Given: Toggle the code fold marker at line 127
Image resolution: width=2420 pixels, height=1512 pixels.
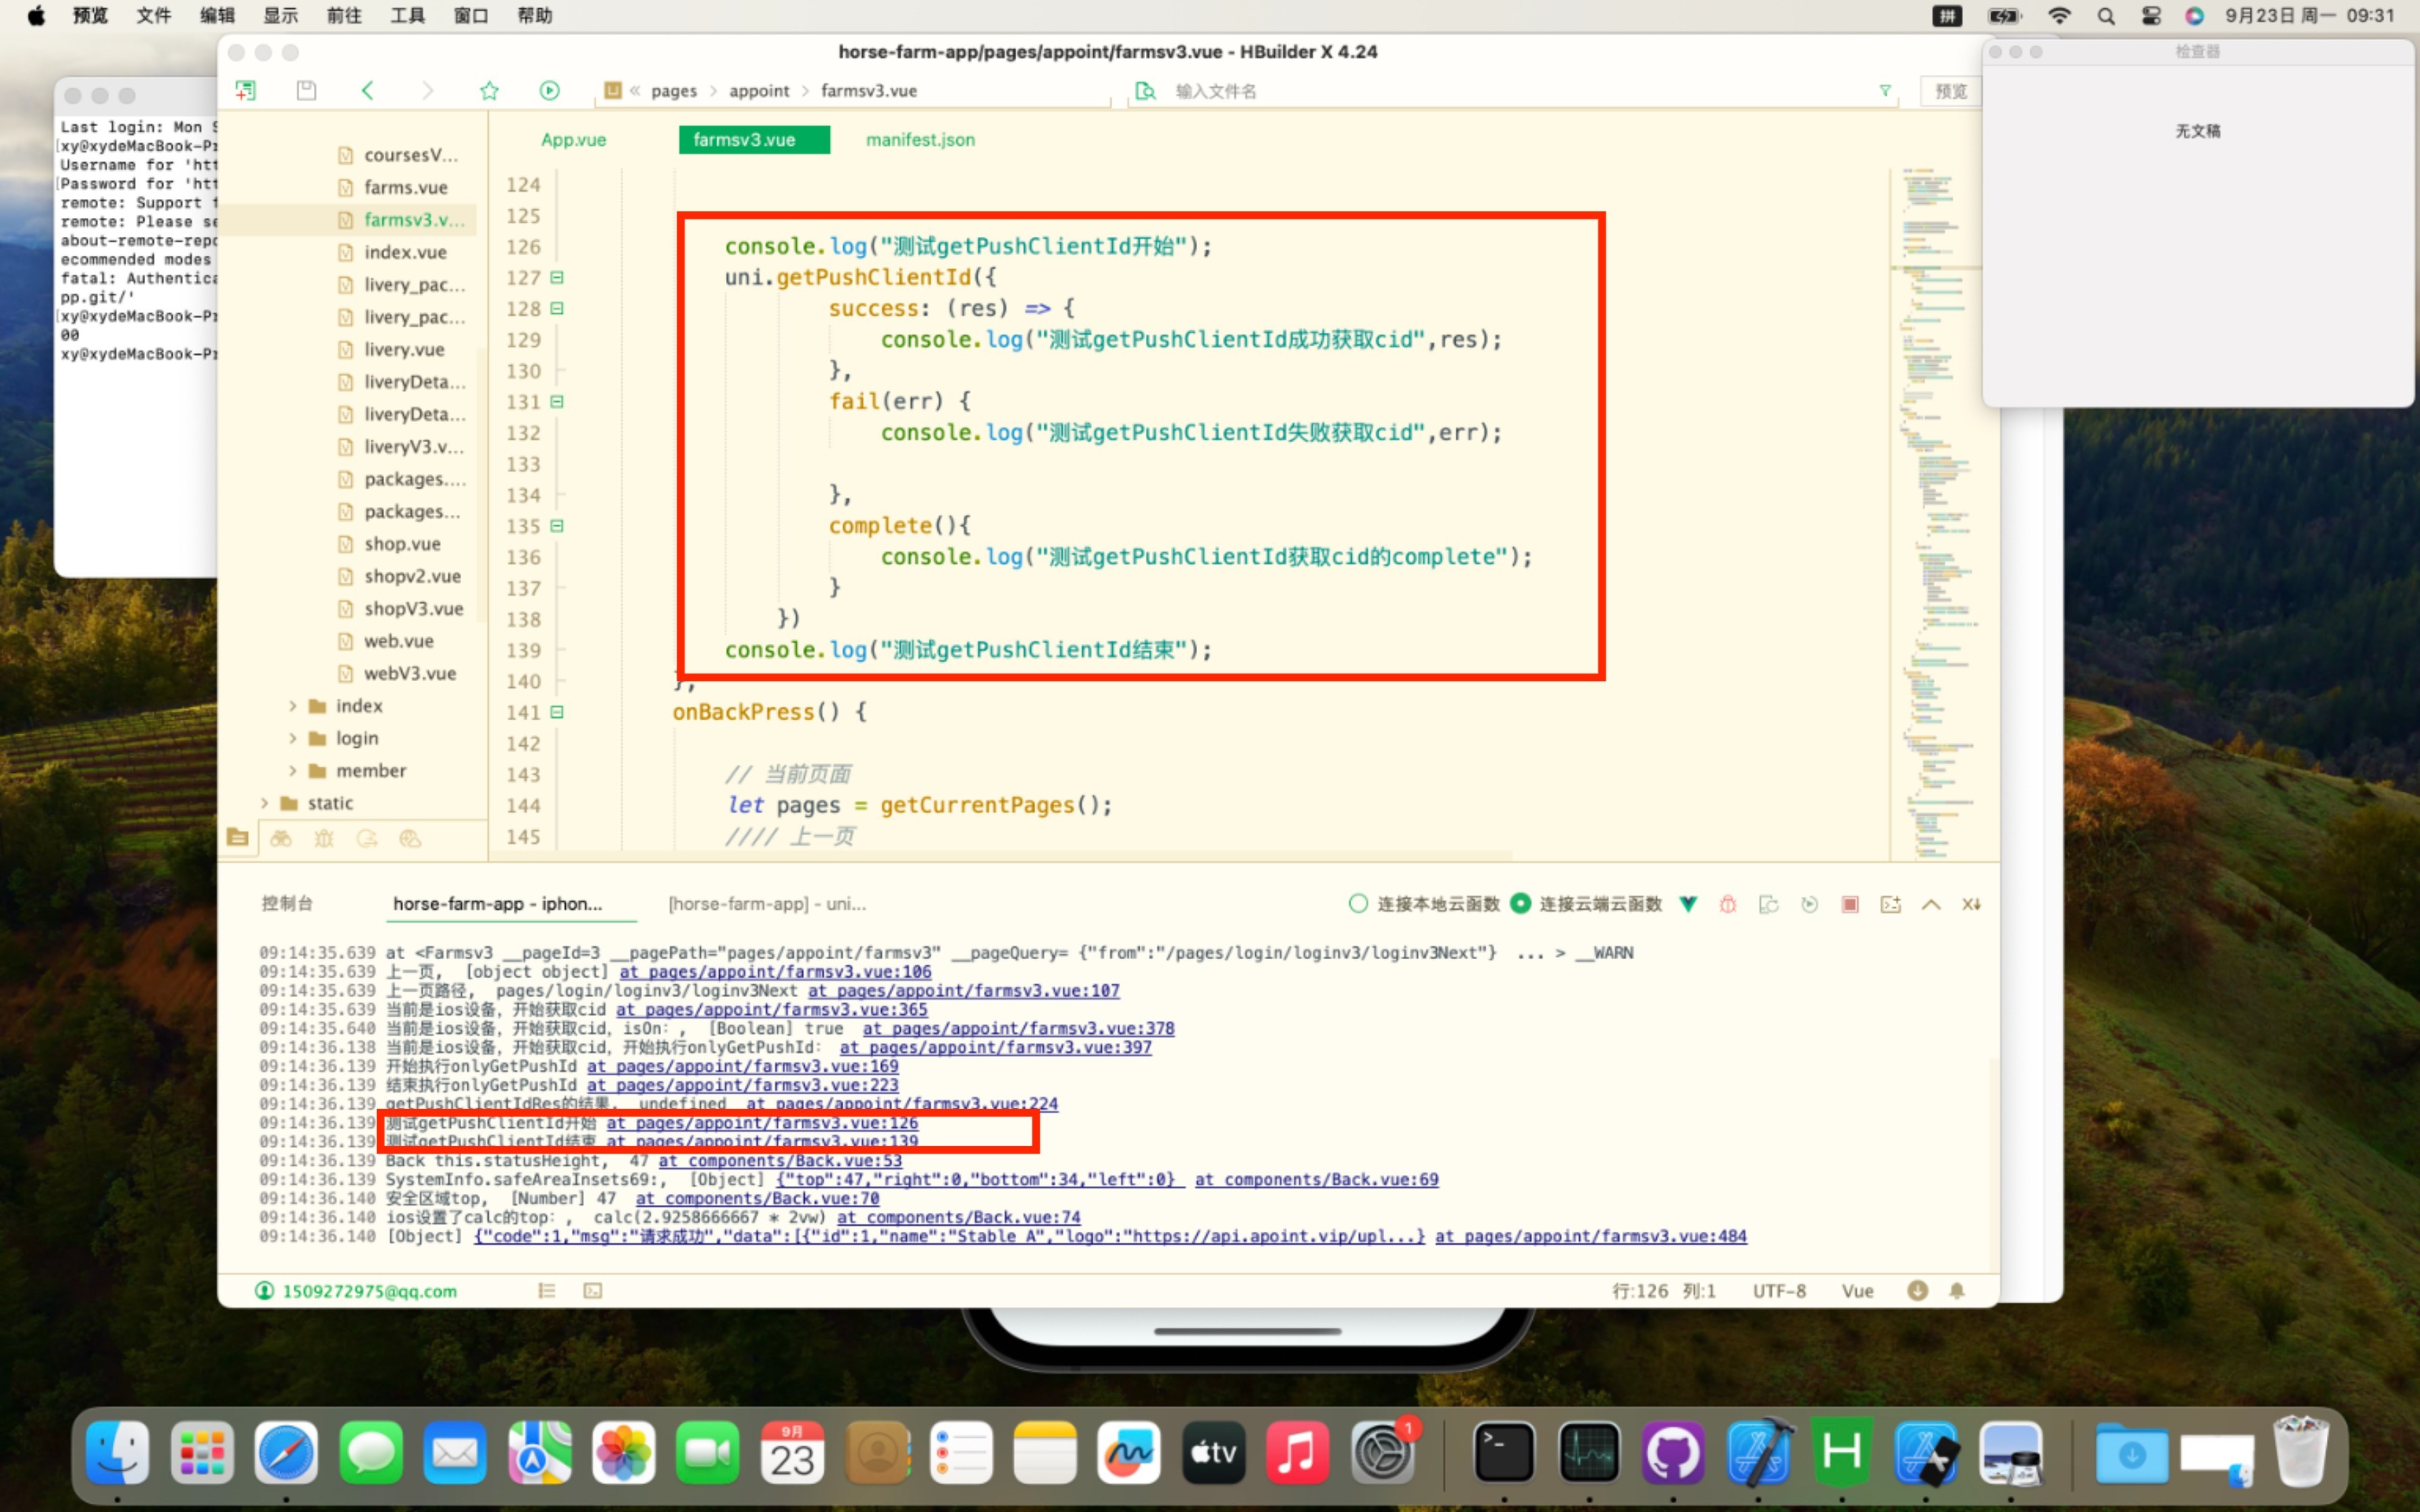Looking at the screenshot, I should click(x=557, y=277).
